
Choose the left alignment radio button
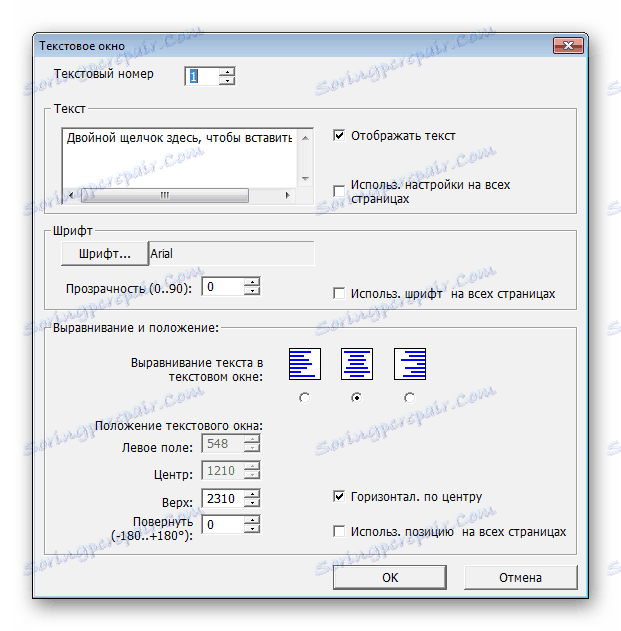(305, 398)
